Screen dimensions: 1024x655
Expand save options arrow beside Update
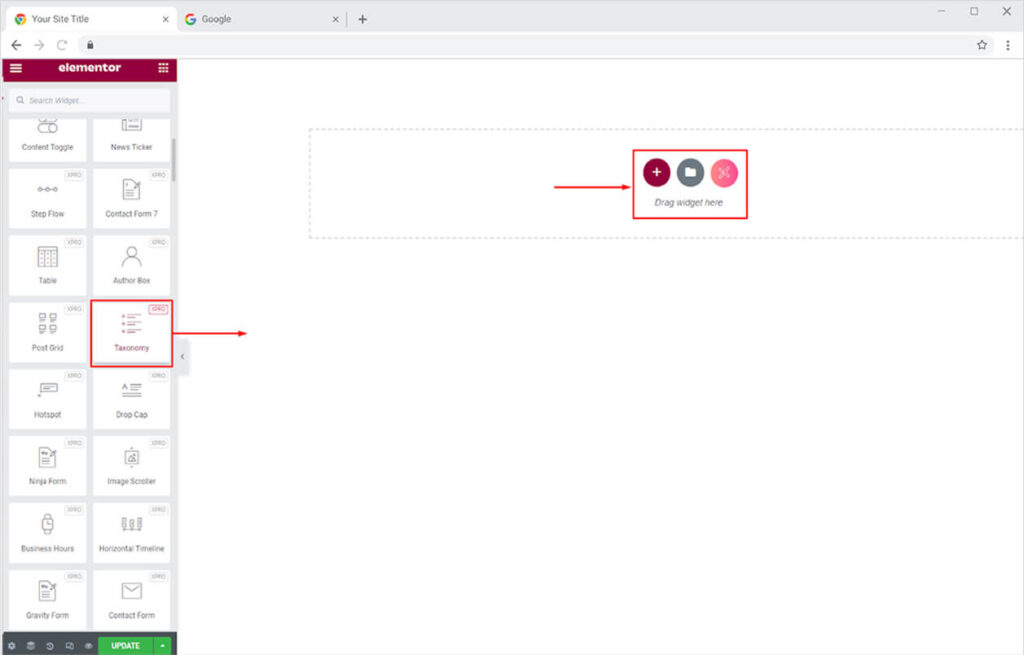[163, 646]
